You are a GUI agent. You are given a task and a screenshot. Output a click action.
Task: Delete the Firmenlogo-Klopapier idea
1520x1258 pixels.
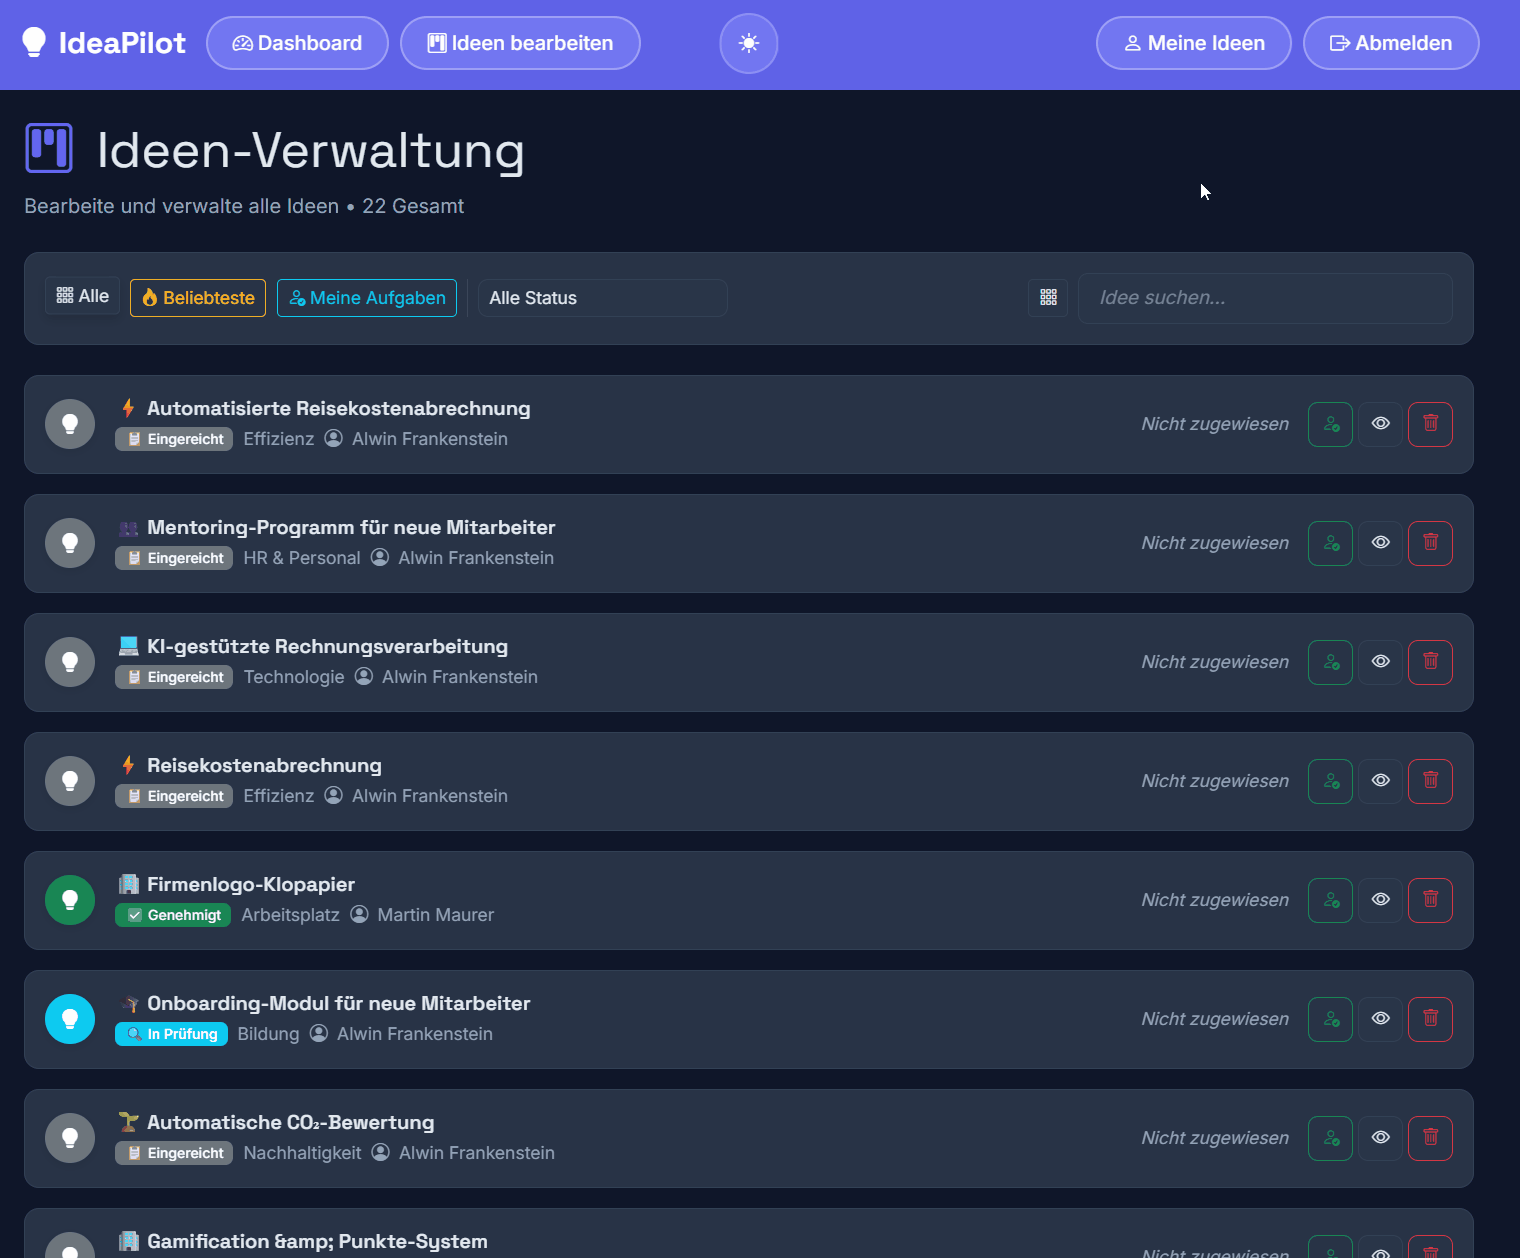tap(1430, 900)
